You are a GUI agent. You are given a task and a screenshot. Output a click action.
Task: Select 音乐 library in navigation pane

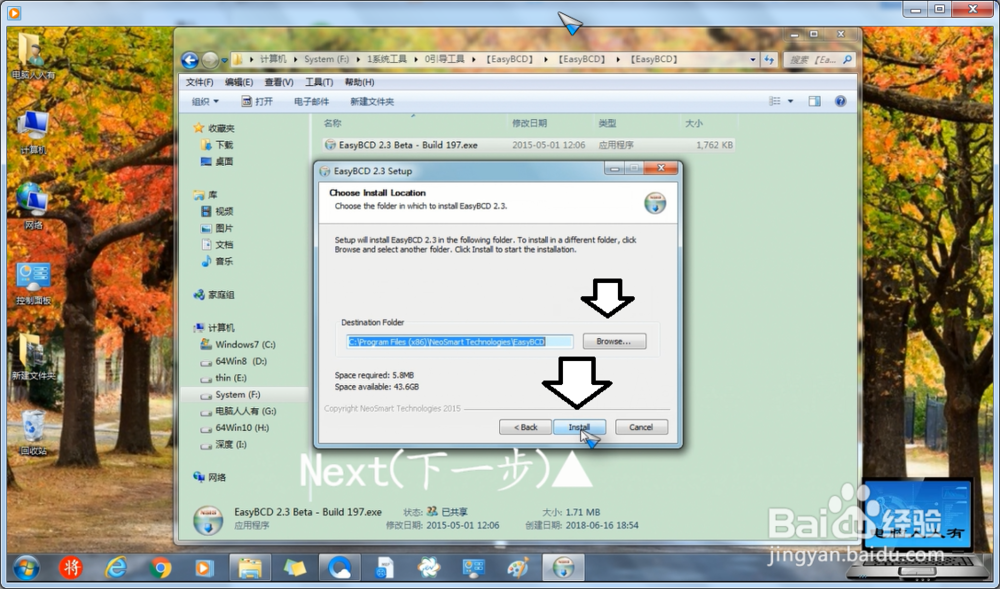point(217,261)
